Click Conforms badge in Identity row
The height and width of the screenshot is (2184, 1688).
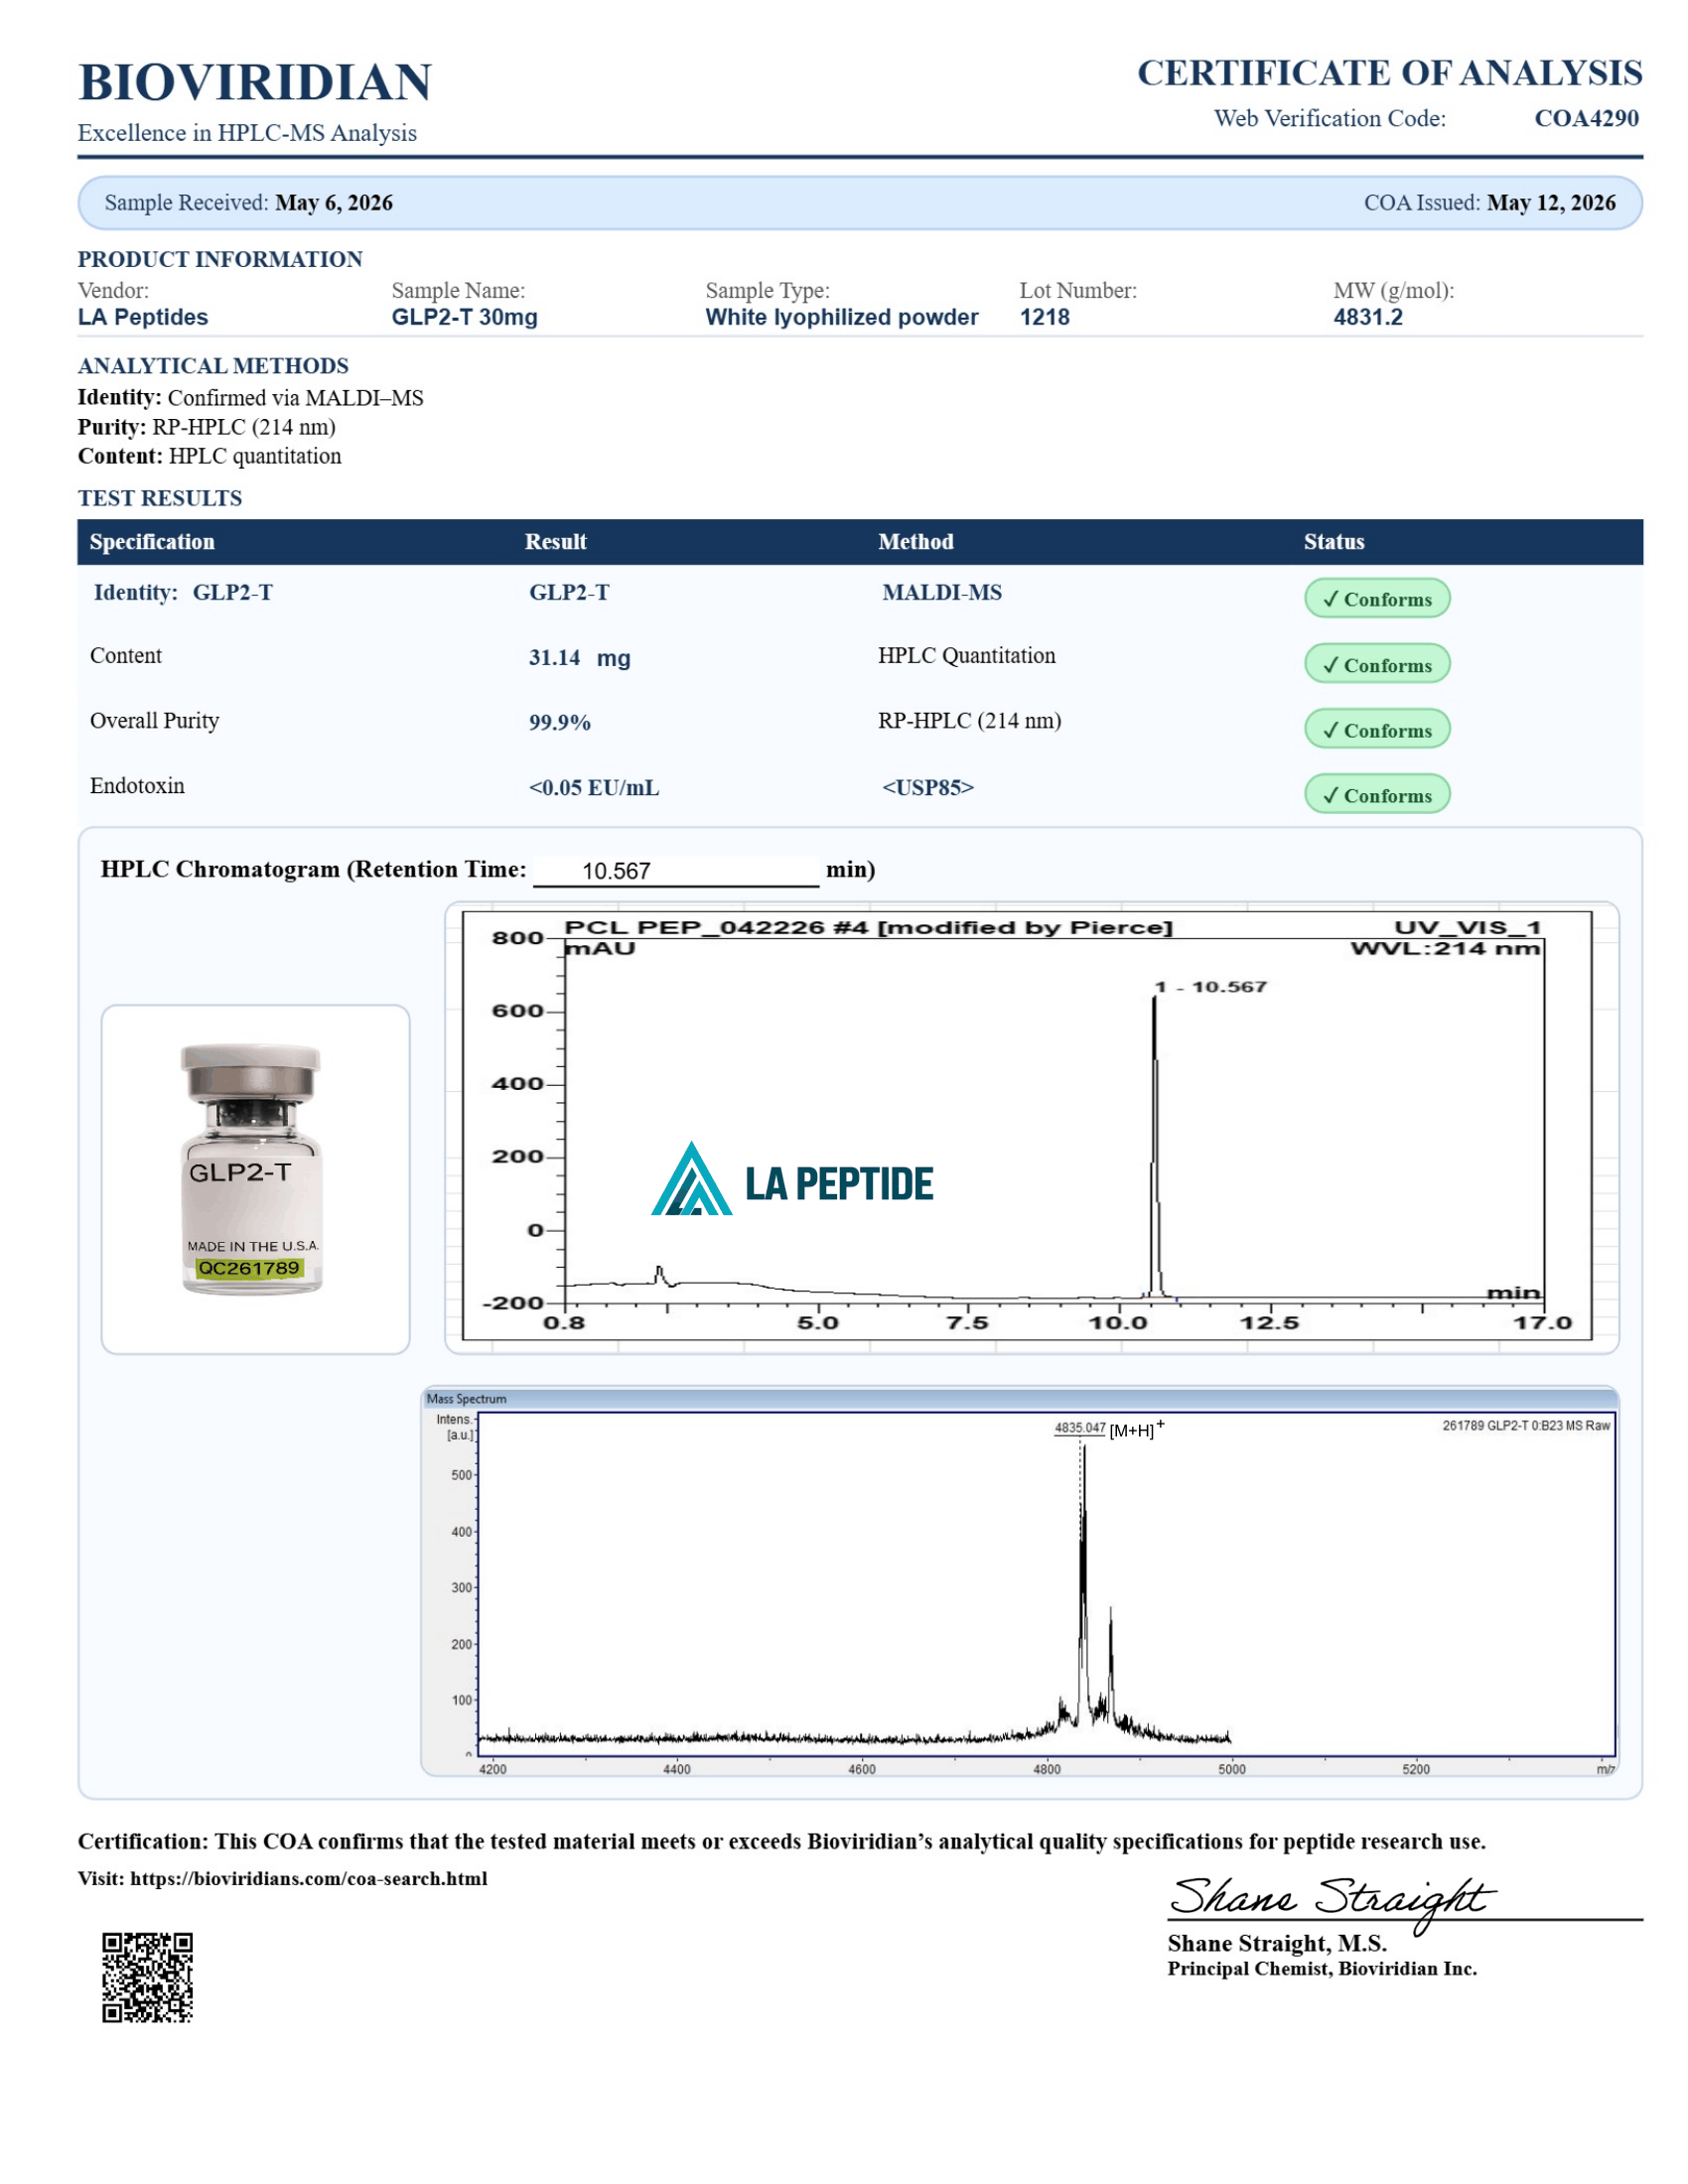1376,598
